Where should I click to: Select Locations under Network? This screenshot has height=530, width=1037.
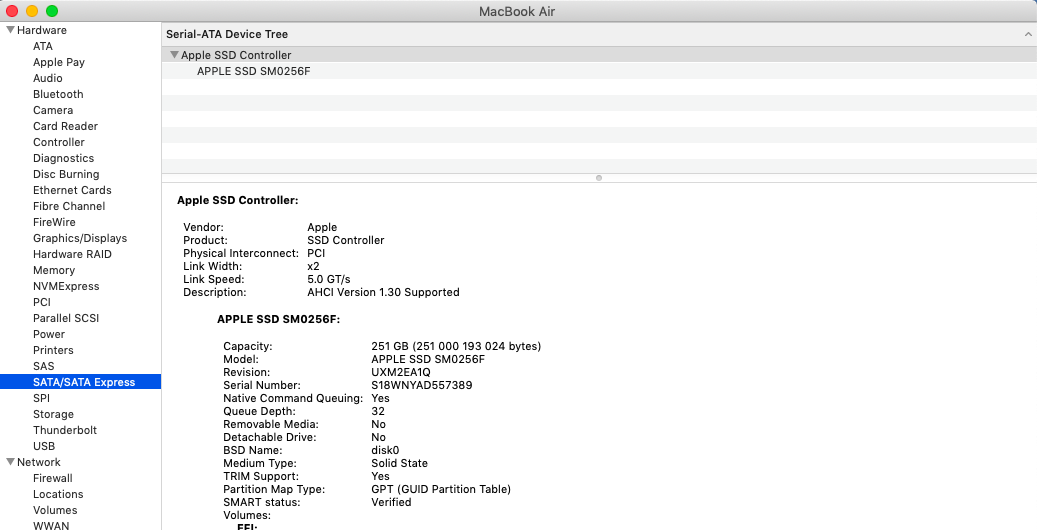(58, 494)
